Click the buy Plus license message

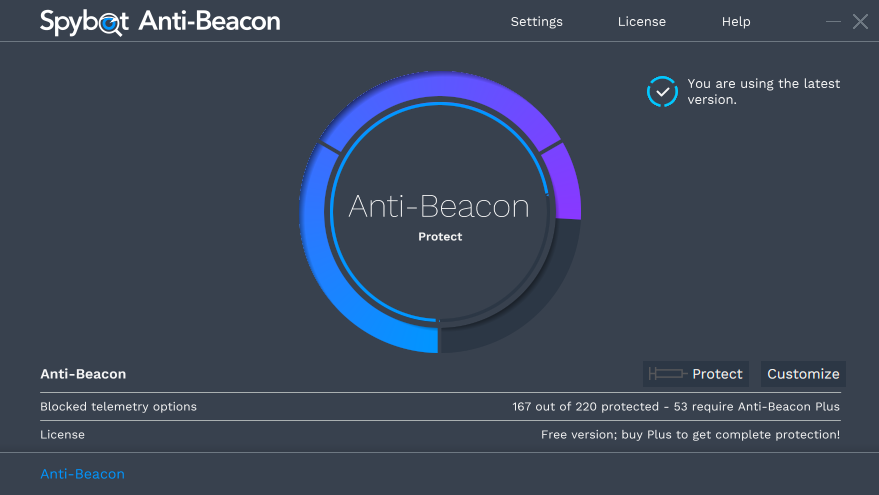(690, 434)
